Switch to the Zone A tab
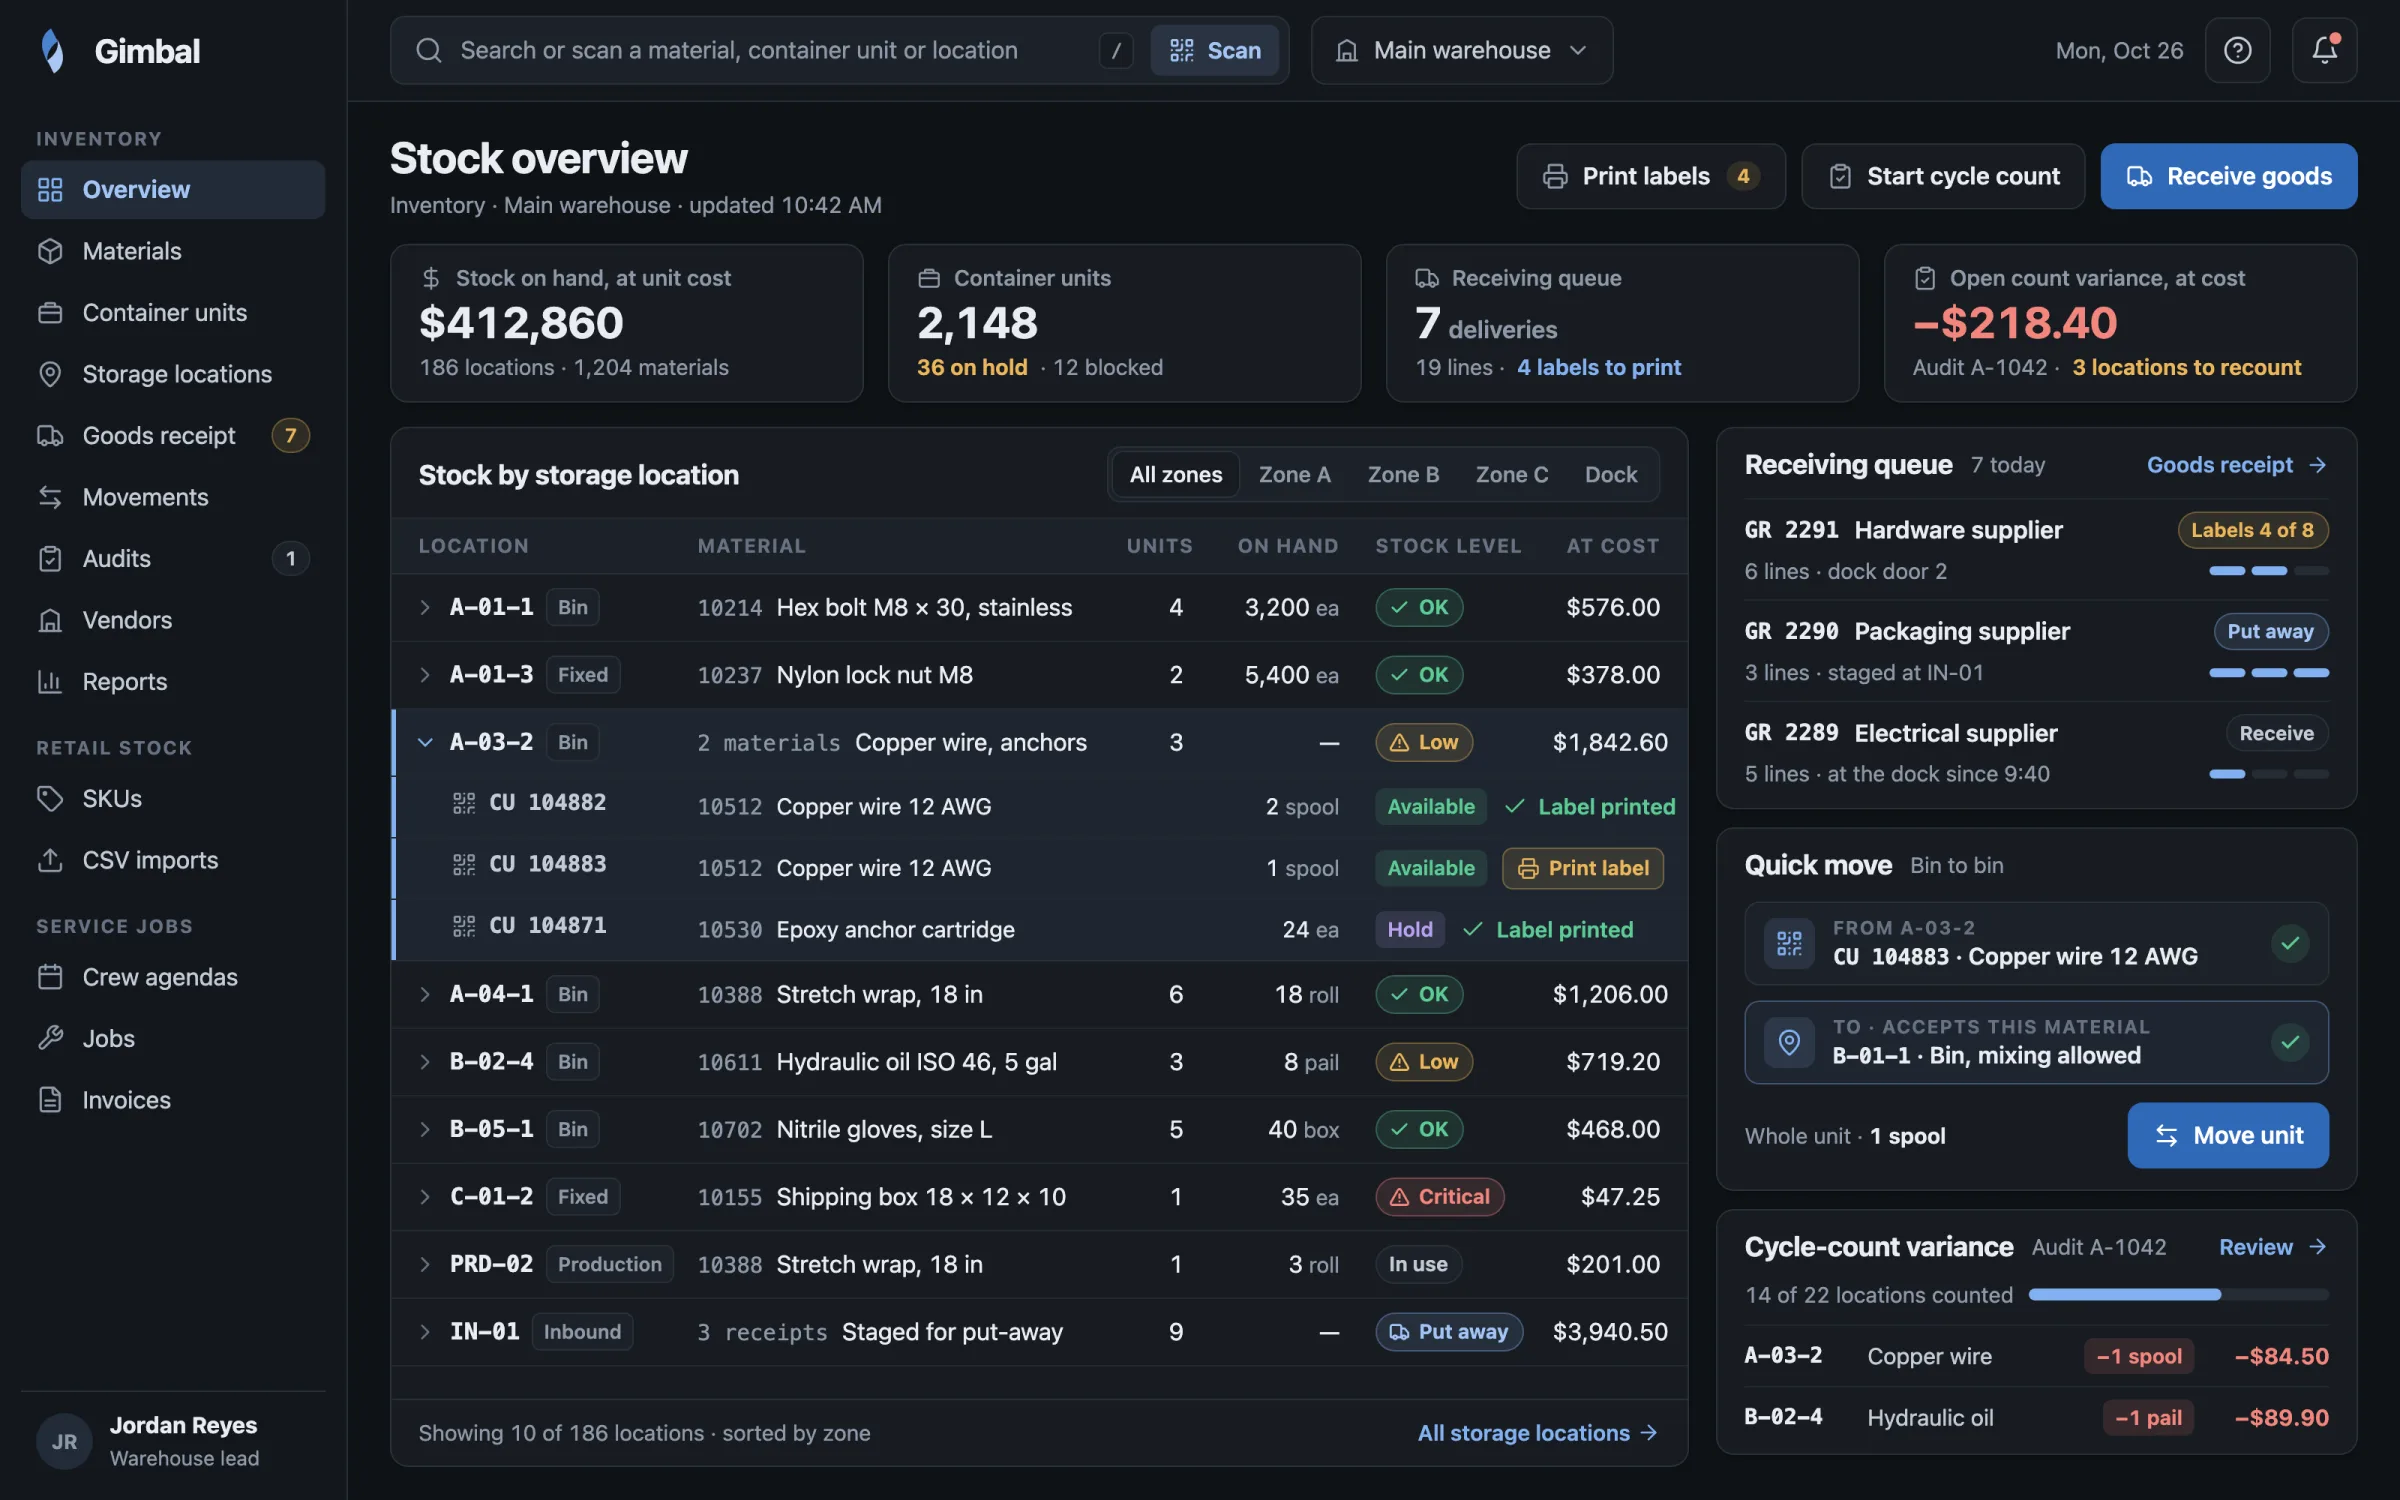2400x1500 pixels. tap(1294, 474)
